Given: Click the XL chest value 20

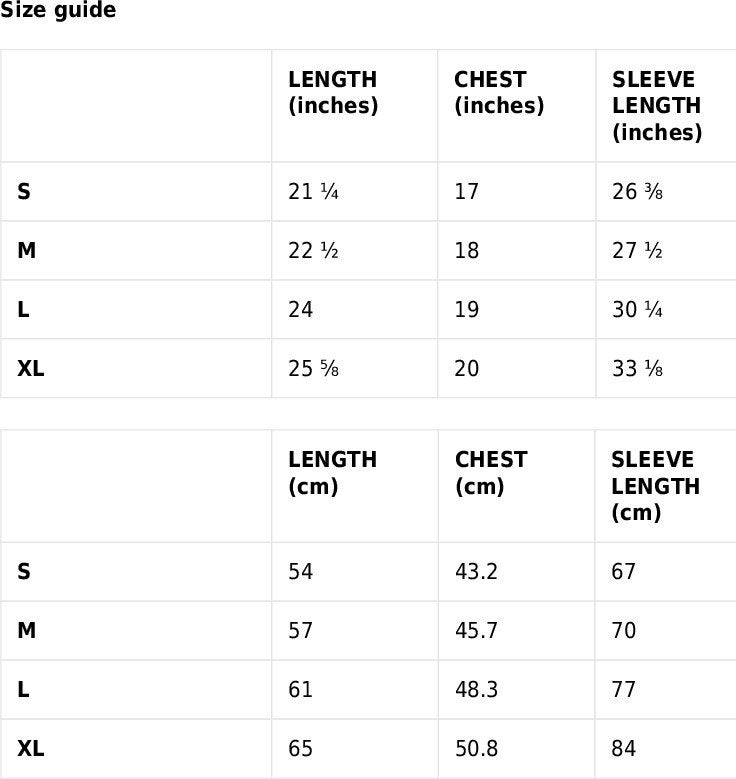Looking at the screenshot, I should pyautogui.click(x=467, y=369).
